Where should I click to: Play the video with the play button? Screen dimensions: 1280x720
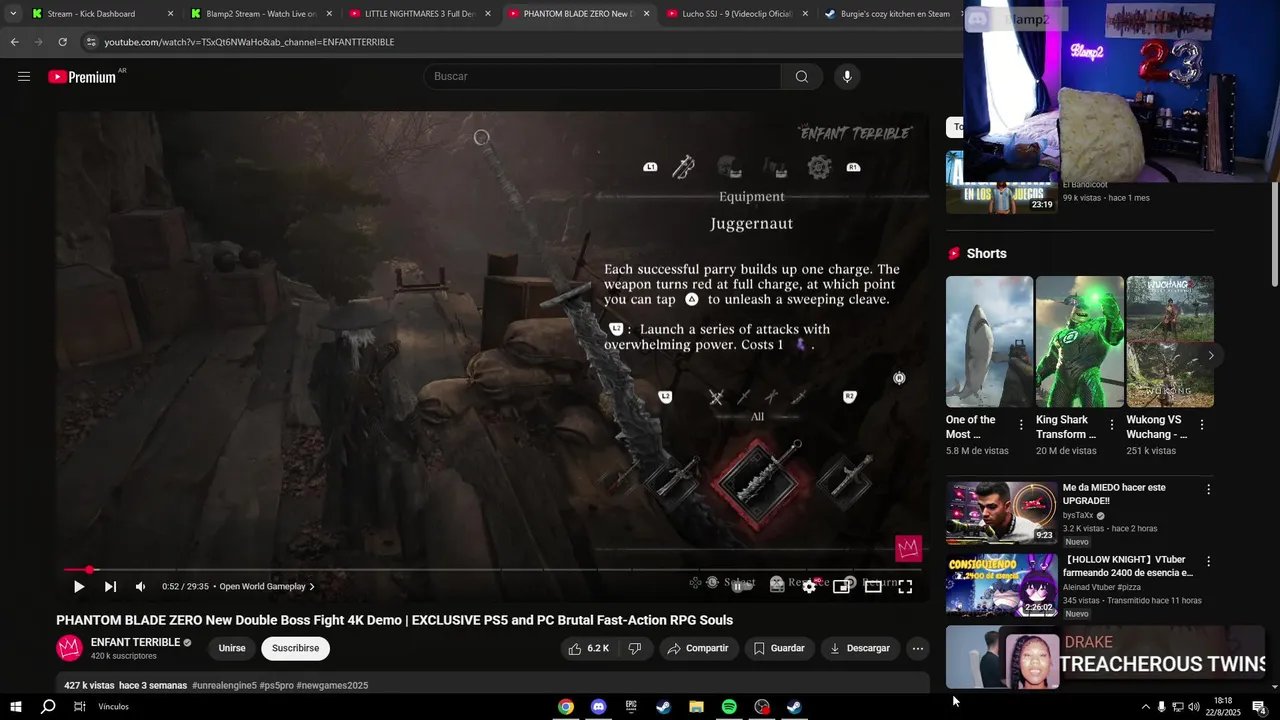[79, 587]
